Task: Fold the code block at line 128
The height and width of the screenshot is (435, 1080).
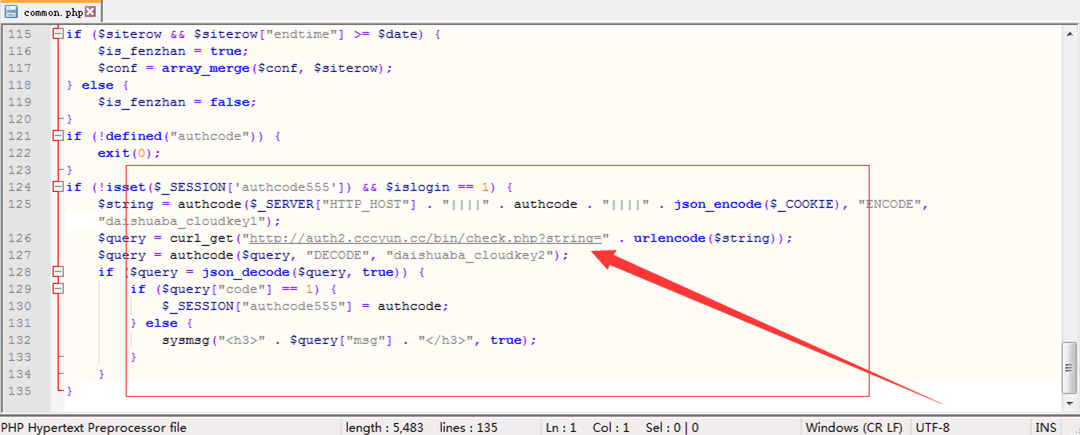Action: [x=58, y=272]
